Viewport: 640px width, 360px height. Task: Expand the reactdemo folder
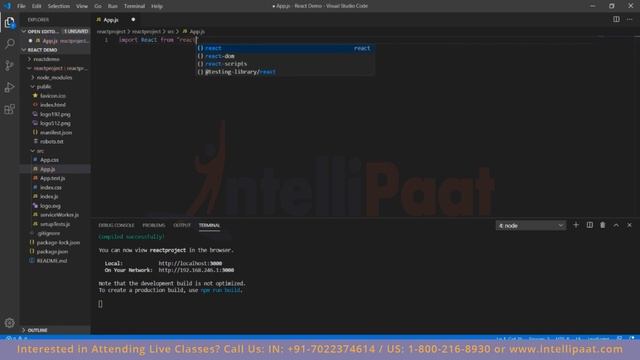(x=55, y=59)
